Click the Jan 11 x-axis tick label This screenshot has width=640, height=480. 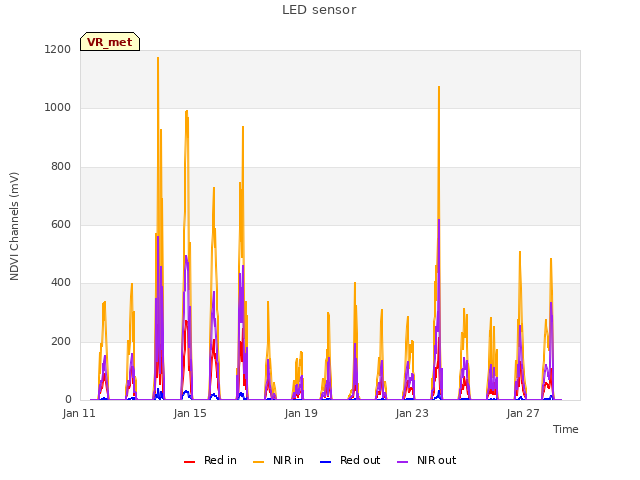79,413
